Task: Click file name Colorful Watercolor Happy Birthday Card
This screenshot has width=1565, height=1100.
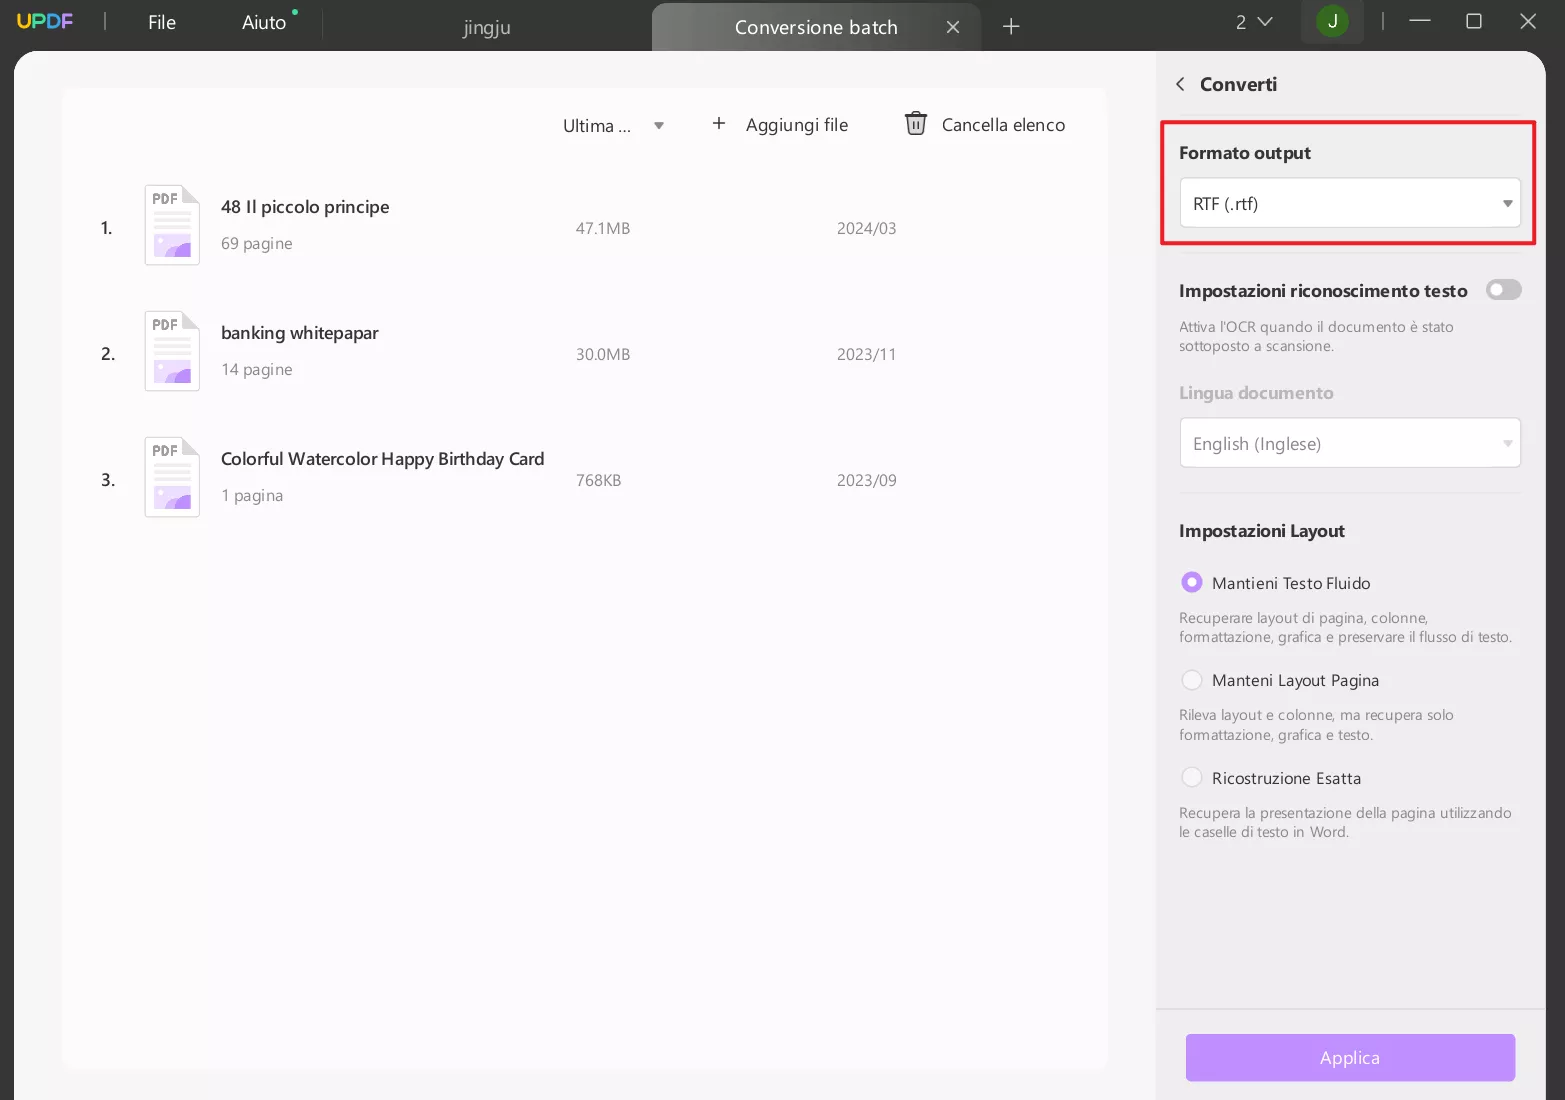Action: coord(382,459)
